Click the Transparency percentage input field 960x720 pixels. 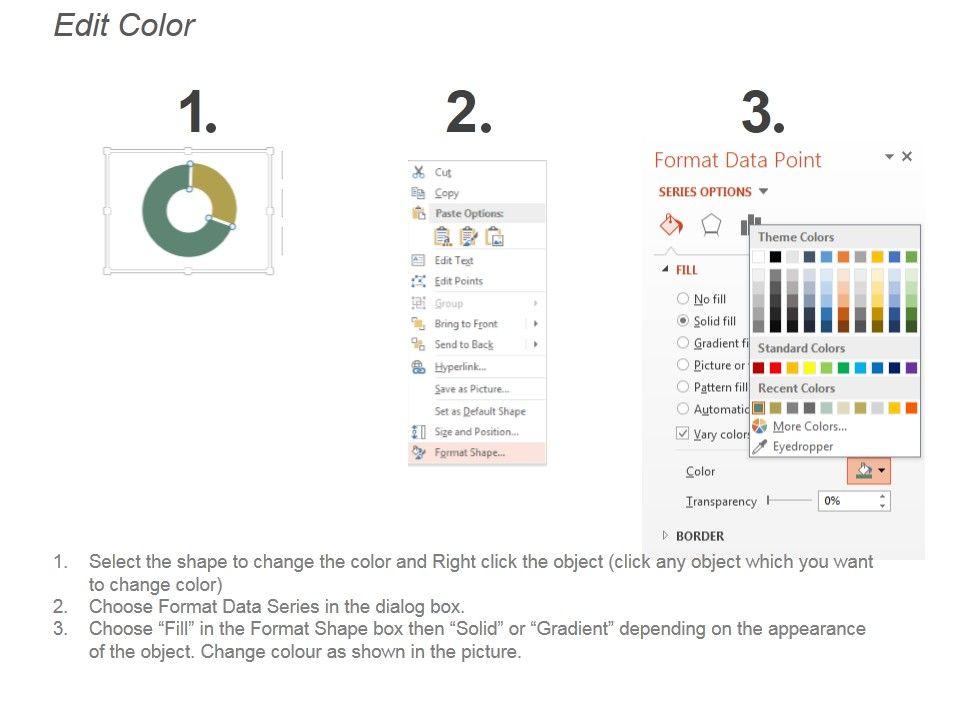click(x=846, y=501)
